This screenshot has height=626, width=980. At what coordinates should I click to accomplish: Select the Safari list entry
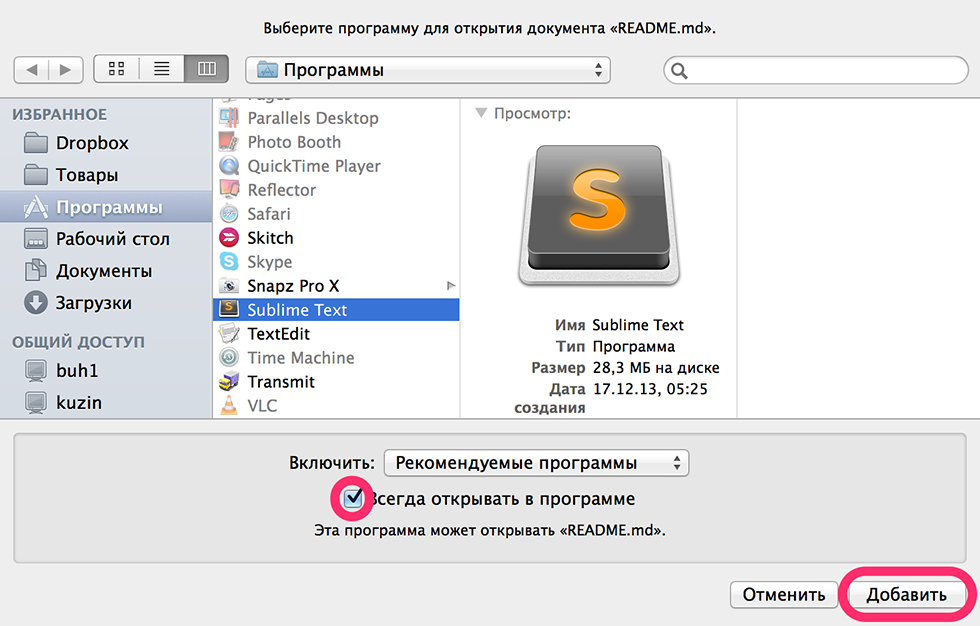click(336, 214)
